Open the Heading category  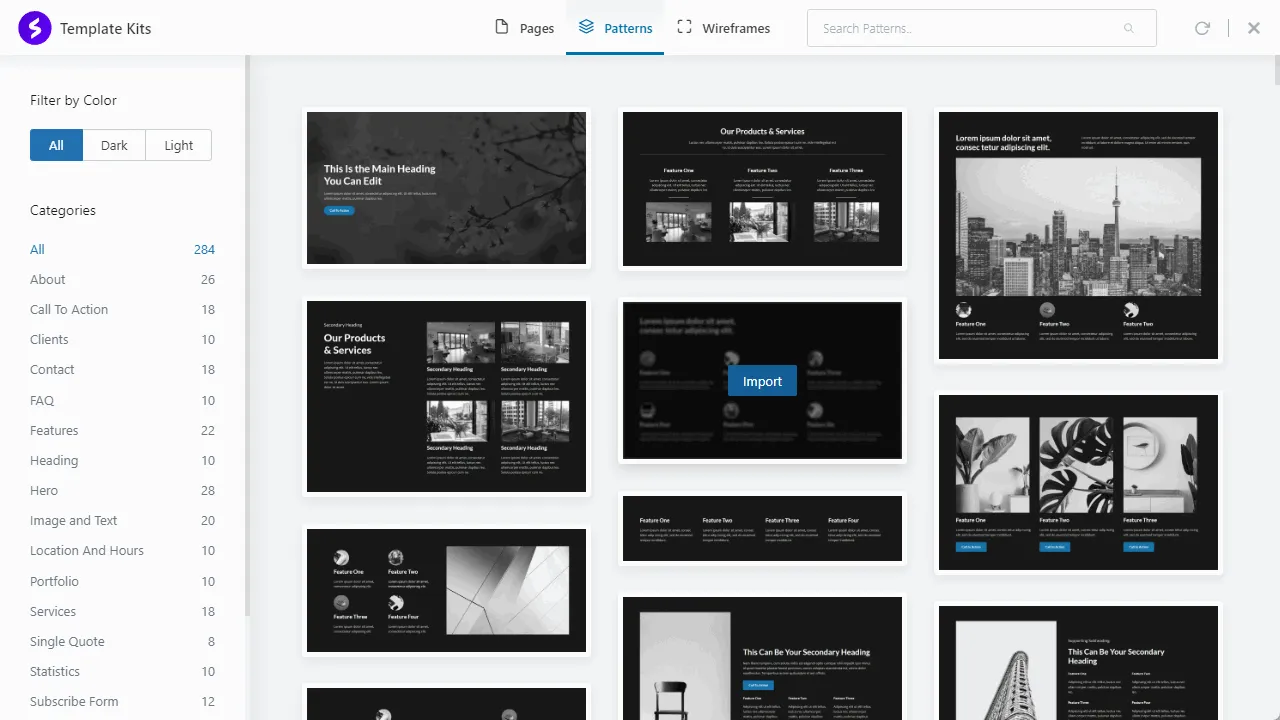pyautogui.click(x=122, y=461)
